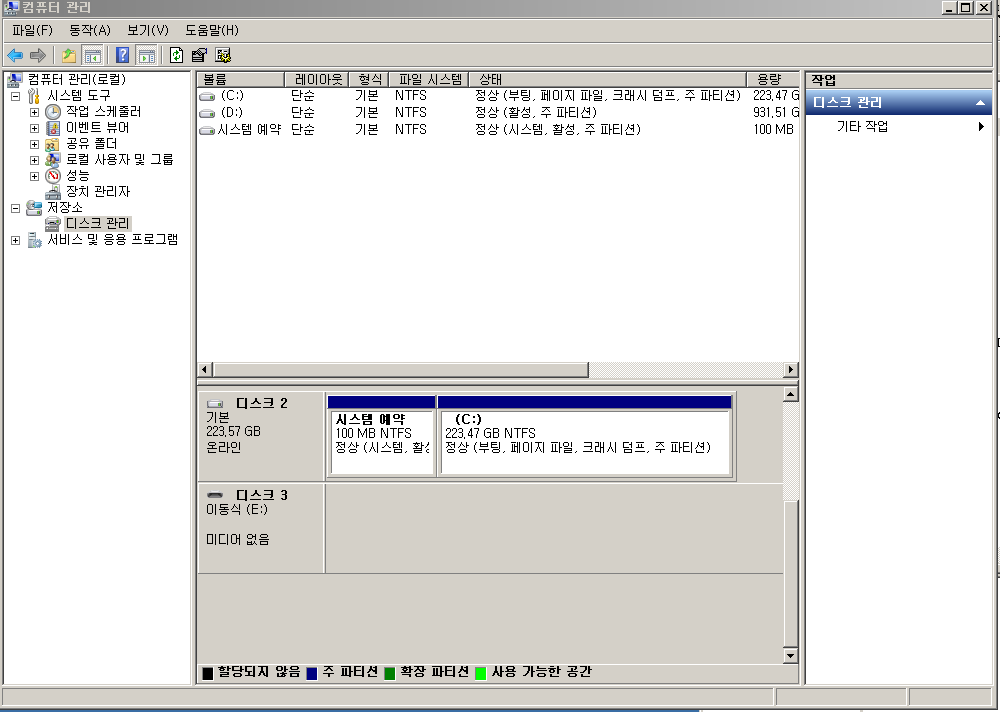Click the 디스크 2 disk icon
The height and width of the screenshot is (712, 1000).
point(215,404)
